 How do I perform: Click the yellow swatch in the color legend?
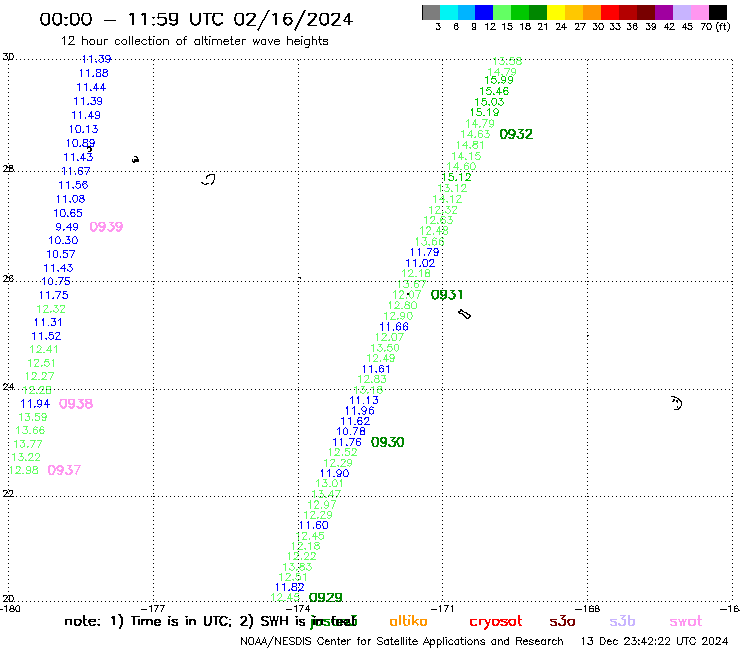pos(556,12)
